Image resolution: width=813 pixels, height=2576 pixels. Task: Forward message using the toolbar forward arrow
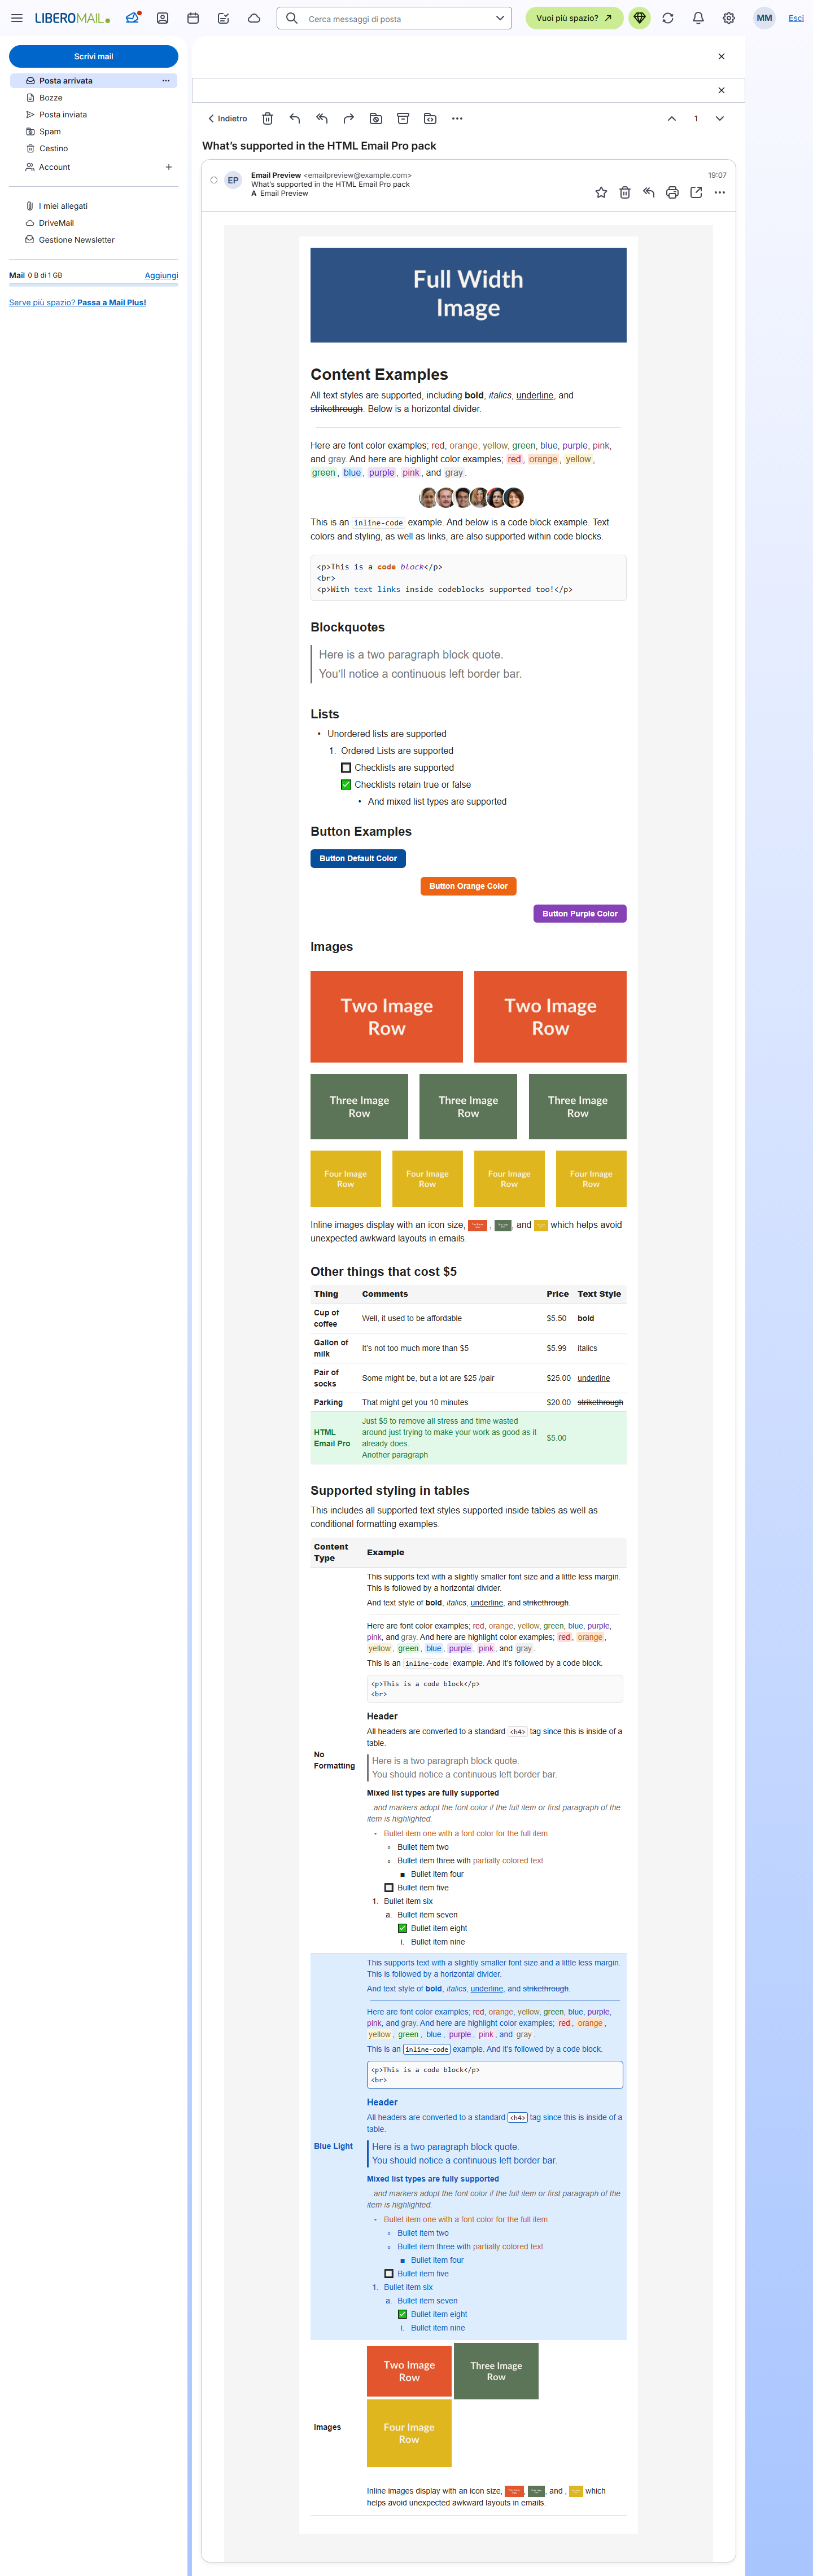coord(348,118)
